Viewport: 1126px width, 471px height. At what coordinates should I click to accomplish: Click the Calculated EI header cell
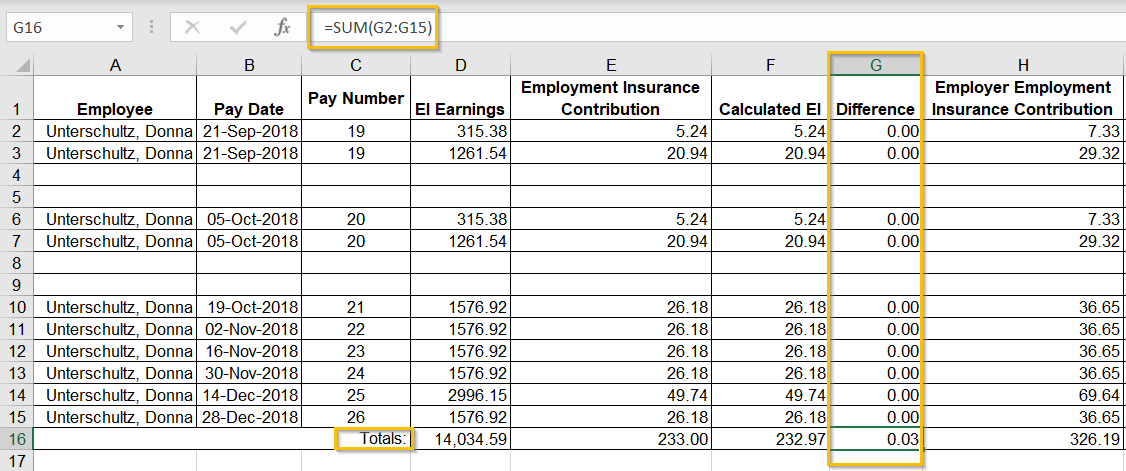(x=771, y=98)
